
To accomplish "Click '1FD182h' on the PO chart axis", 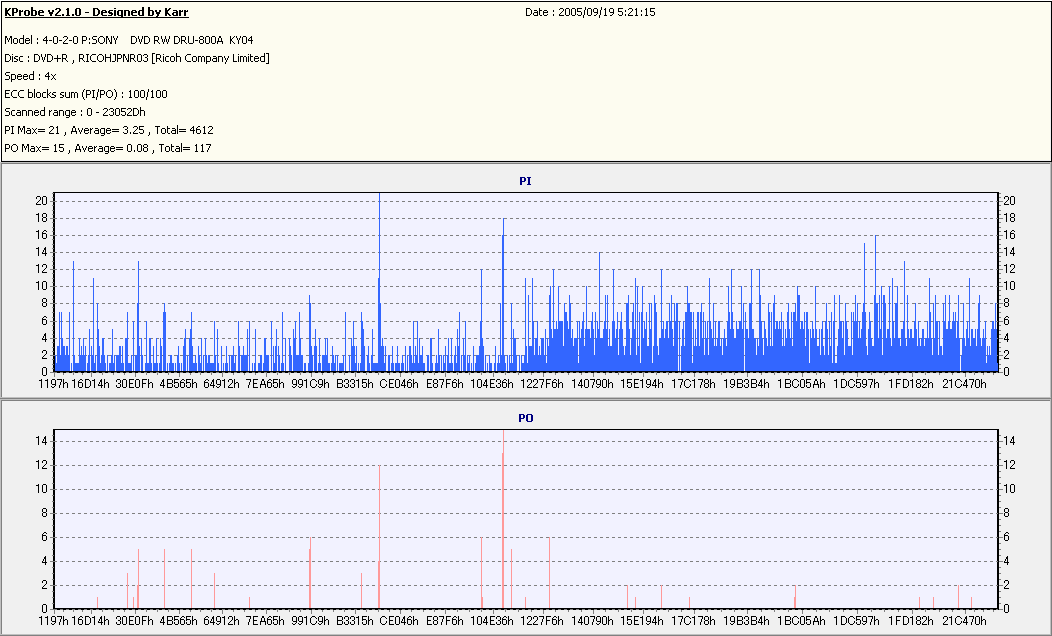I will pos(910,621).
